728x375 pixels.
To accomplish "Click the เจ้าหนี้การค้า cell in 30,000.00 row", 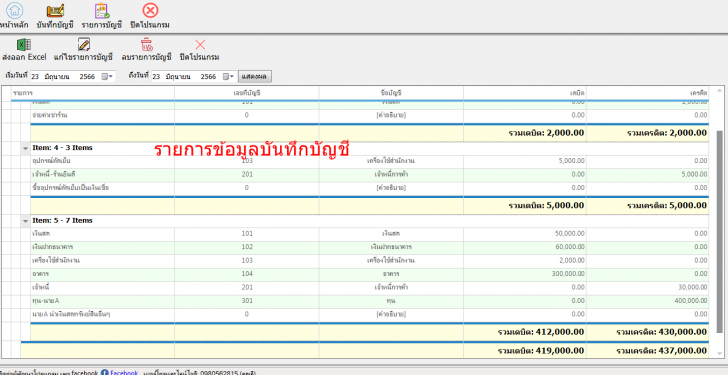I will (391, 288).
